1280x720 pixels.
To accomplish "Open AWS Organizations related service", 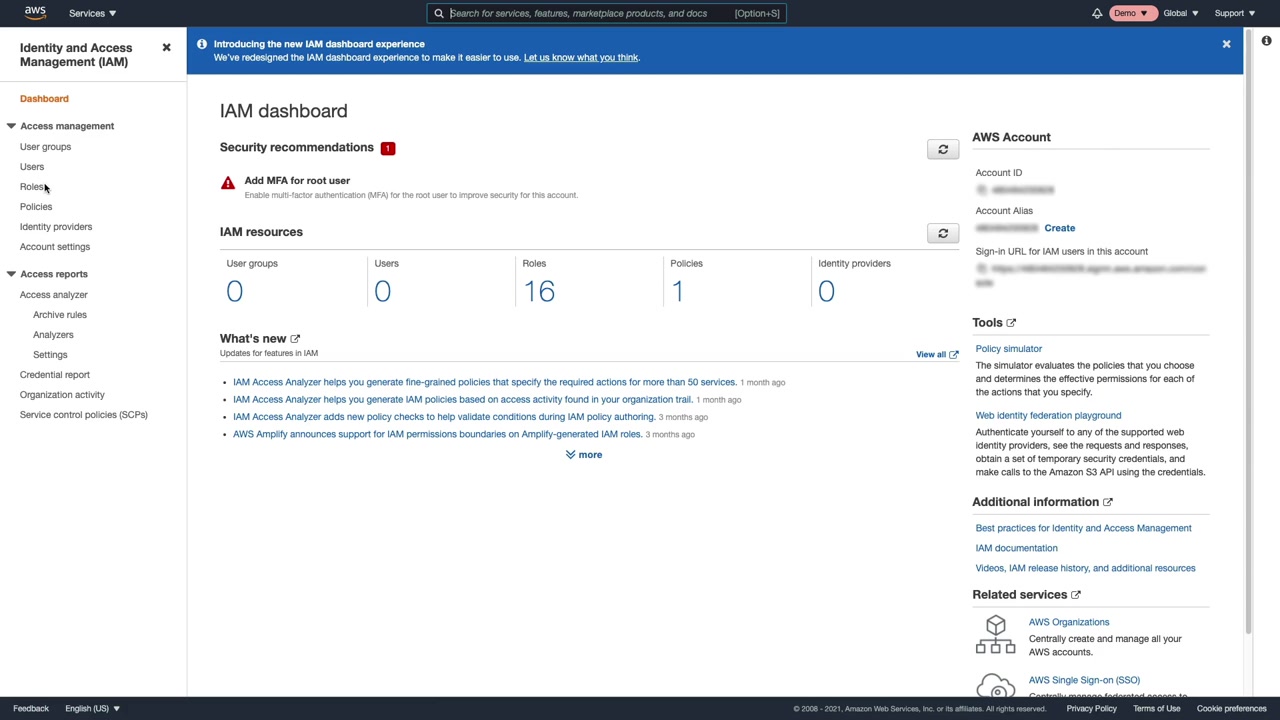I will [x=1069, y=622].
